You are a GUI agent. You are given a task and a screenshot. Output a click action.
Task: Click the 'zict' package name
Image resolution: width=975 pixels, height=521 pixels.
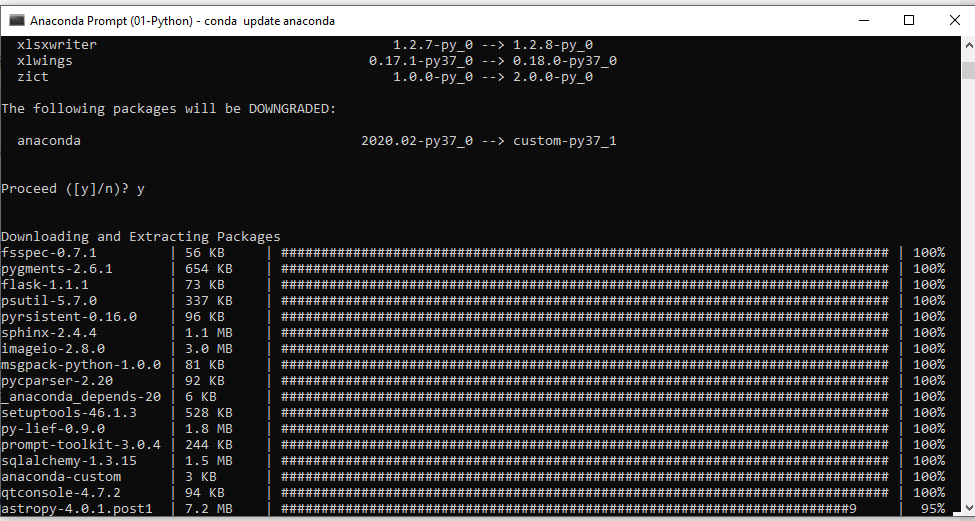coord(33,77)
